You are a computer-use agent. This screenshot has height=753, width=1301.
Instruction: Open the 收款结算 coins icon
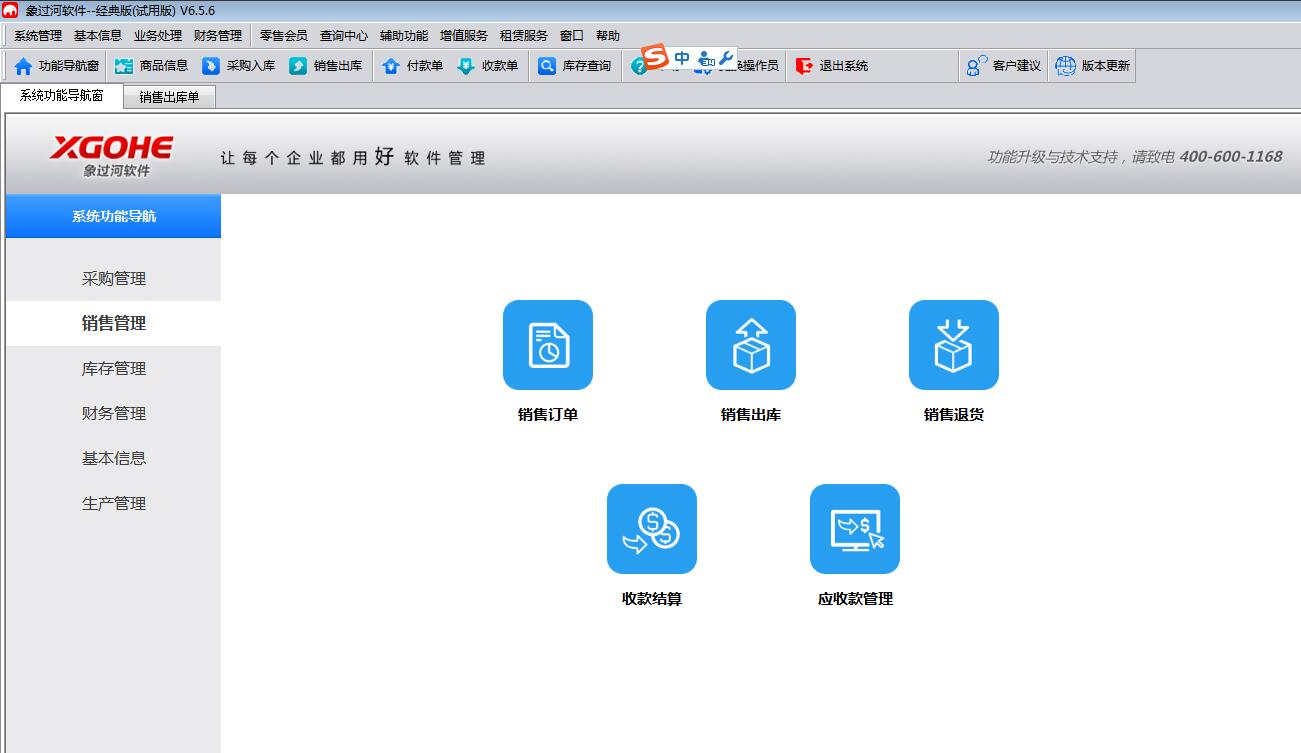(x=652, y=529)
